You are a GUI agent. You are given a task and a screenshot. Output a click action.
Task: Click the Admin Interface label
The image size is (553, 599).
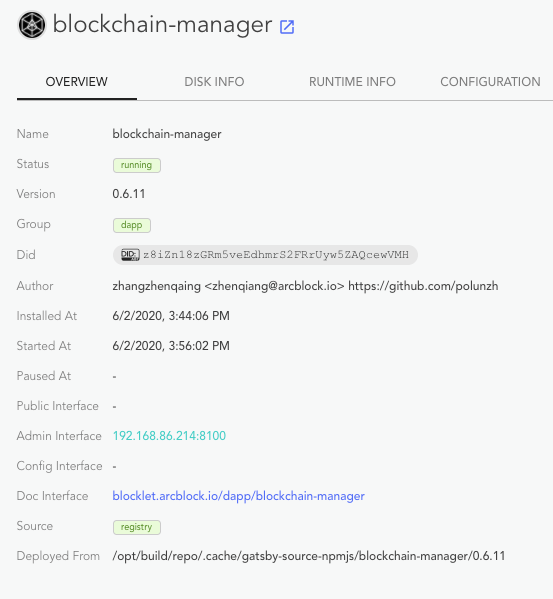59,436
